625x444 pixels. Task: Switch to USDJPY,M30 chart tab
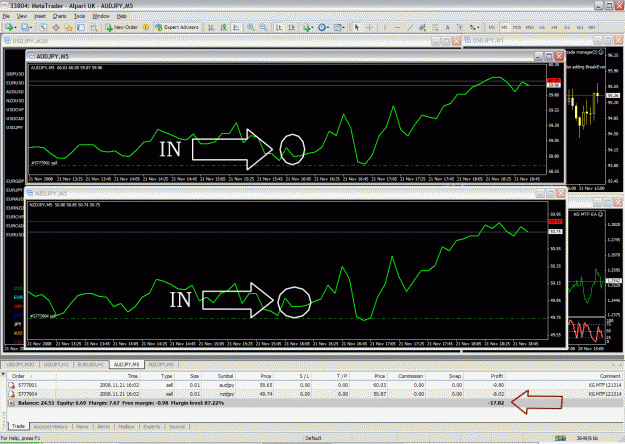click(20, 364)
